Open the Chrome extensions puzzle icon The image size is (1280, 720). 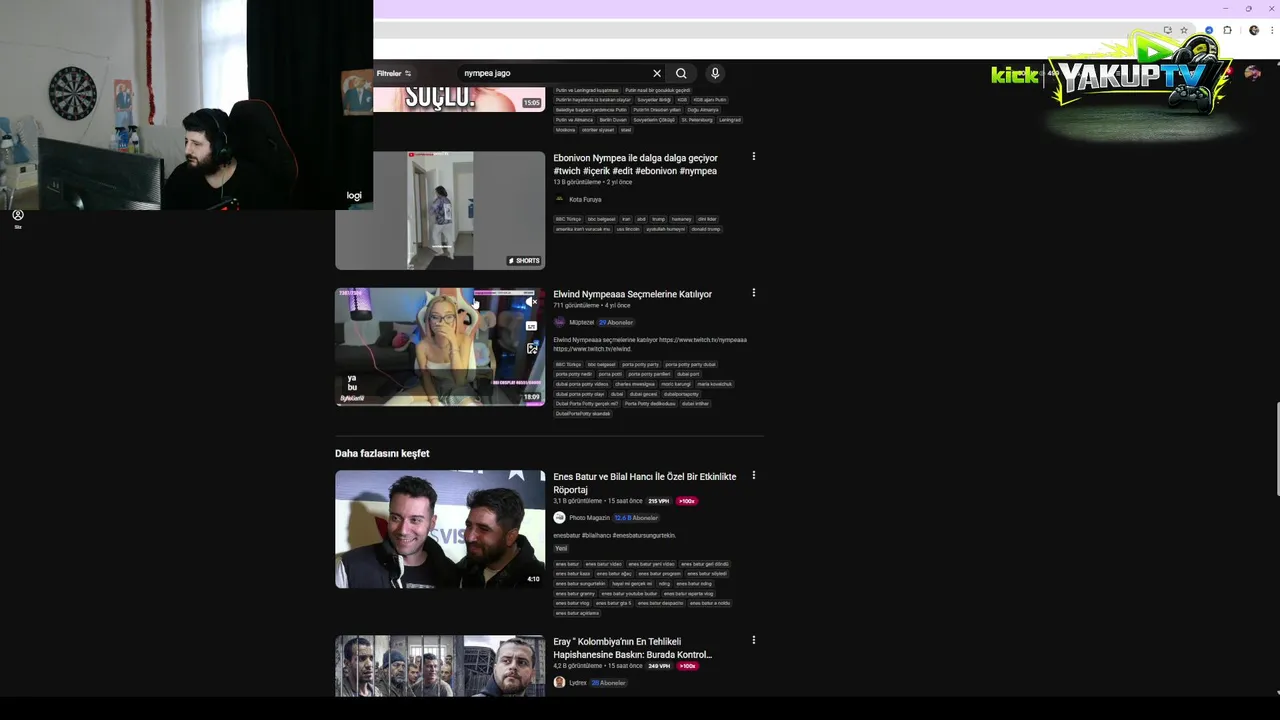click(x=1227, y=30)
